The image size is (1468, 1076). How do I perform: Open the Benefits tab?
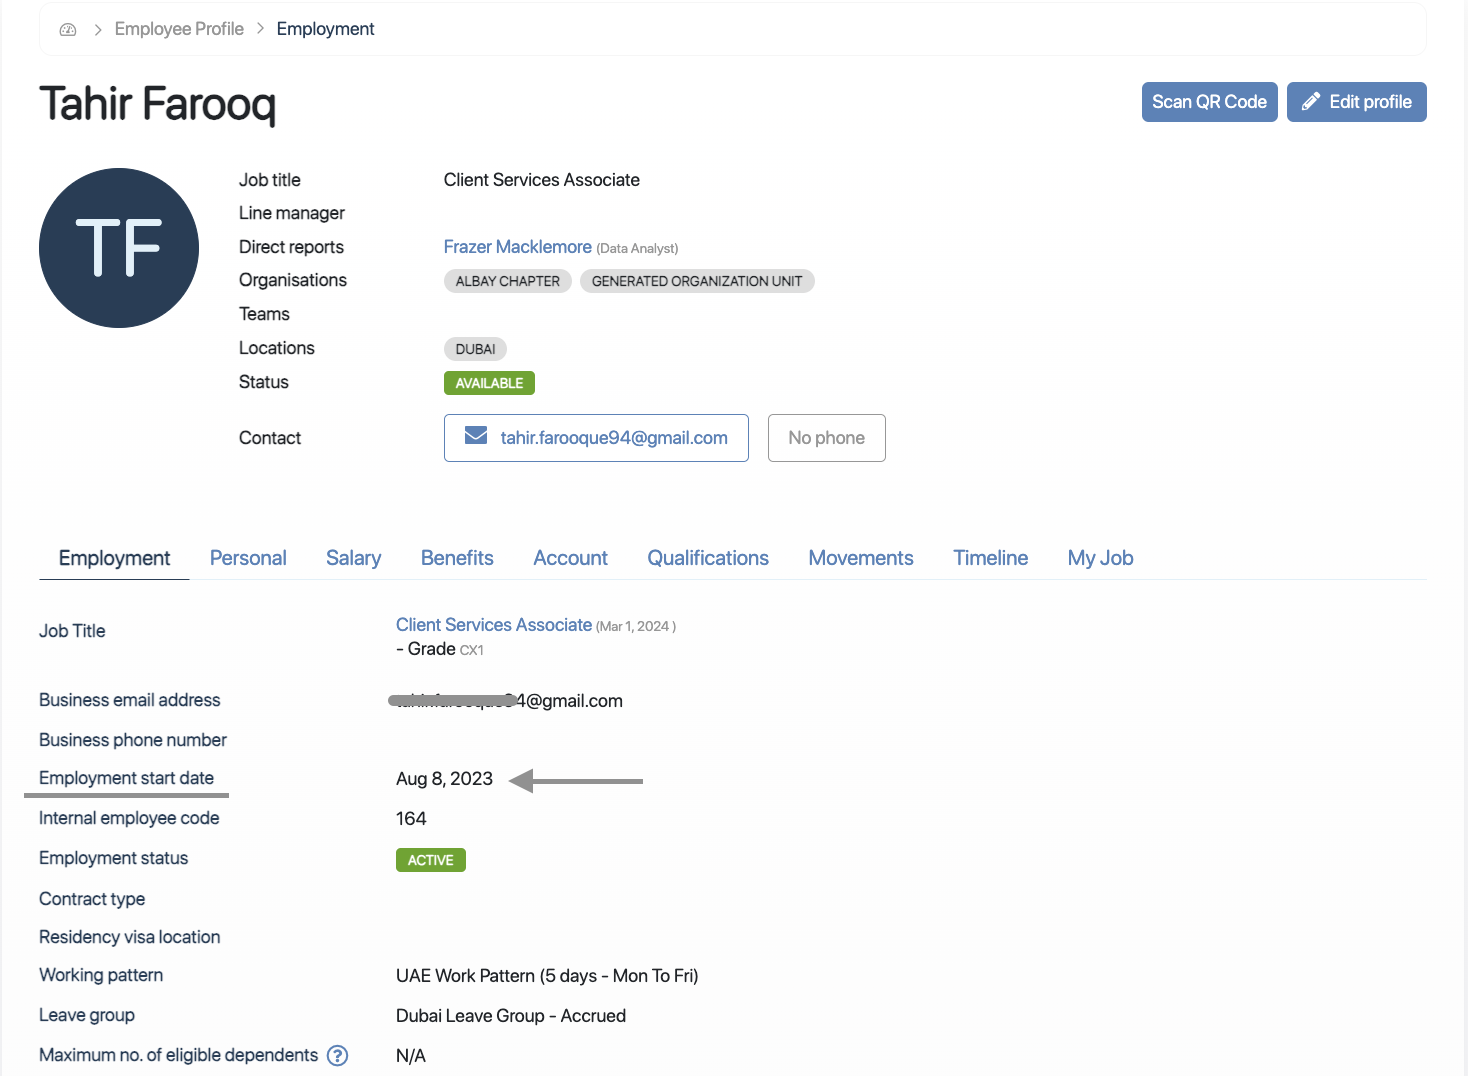[457, 558]
